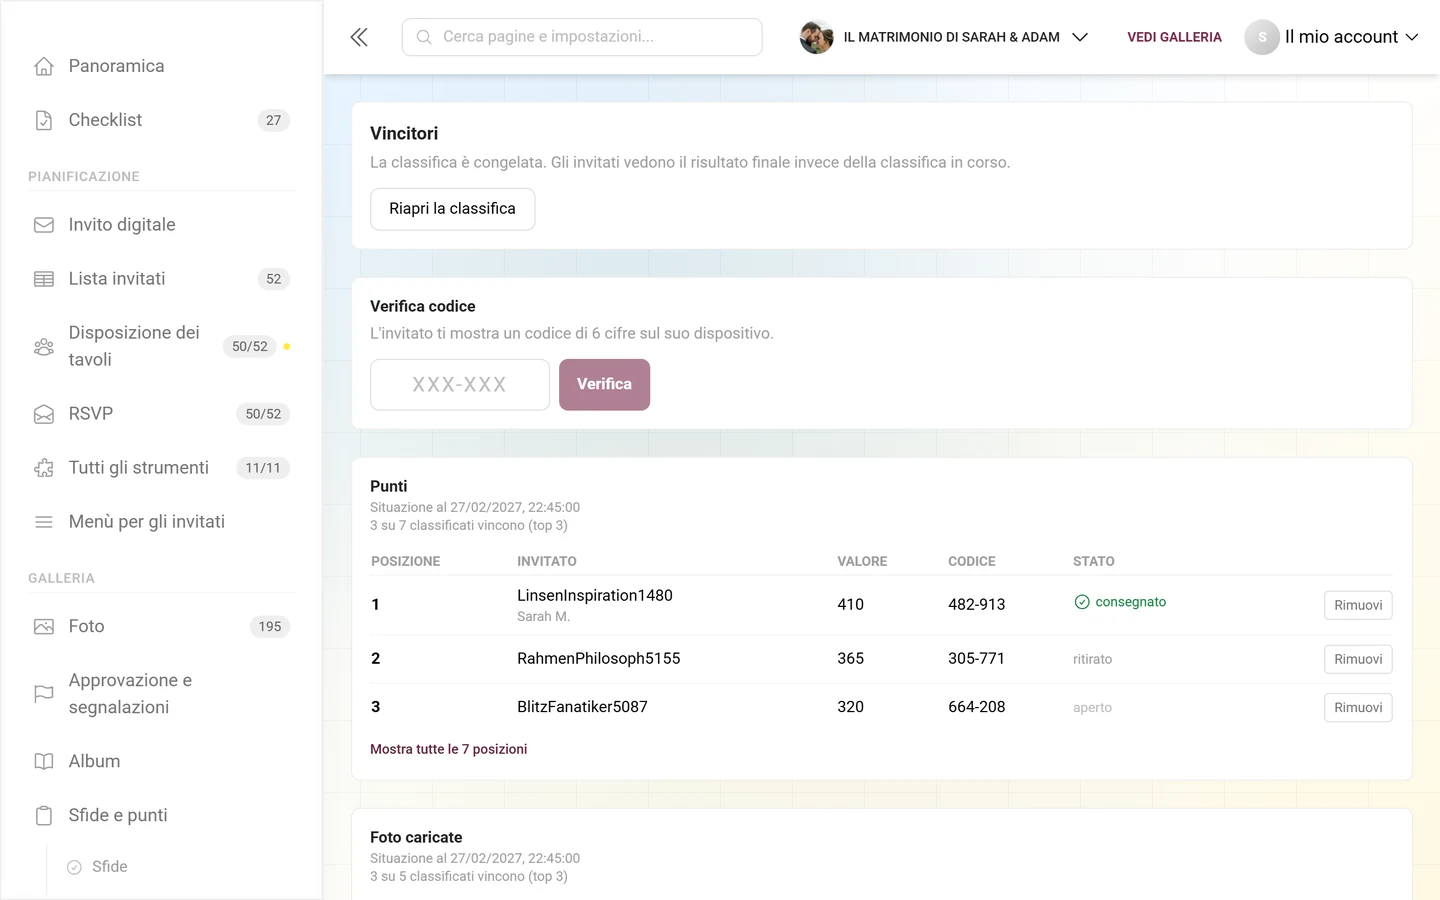The width and height of the screenshot is (1440, 900).
Task: Focus the XXX-XXX code input field
Action: tap(460, 385)
